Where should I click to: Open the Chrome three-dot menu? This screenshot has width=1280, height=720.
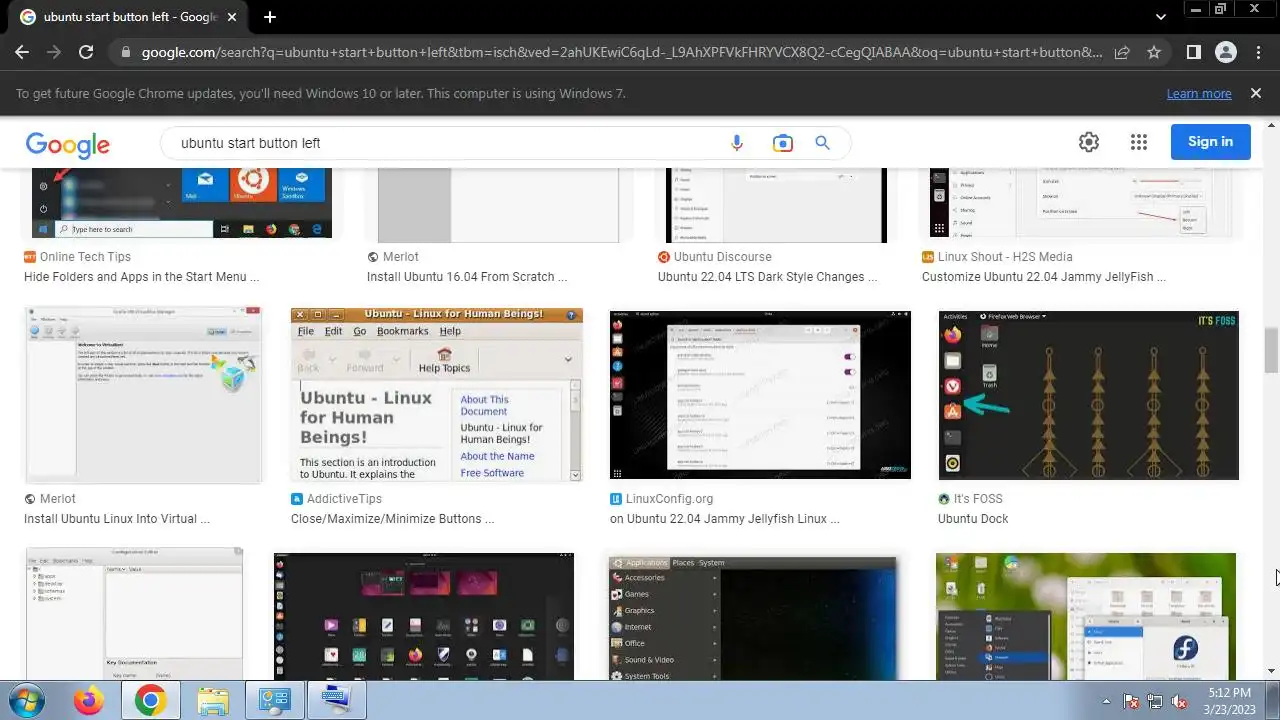(x=1258, y=52)
